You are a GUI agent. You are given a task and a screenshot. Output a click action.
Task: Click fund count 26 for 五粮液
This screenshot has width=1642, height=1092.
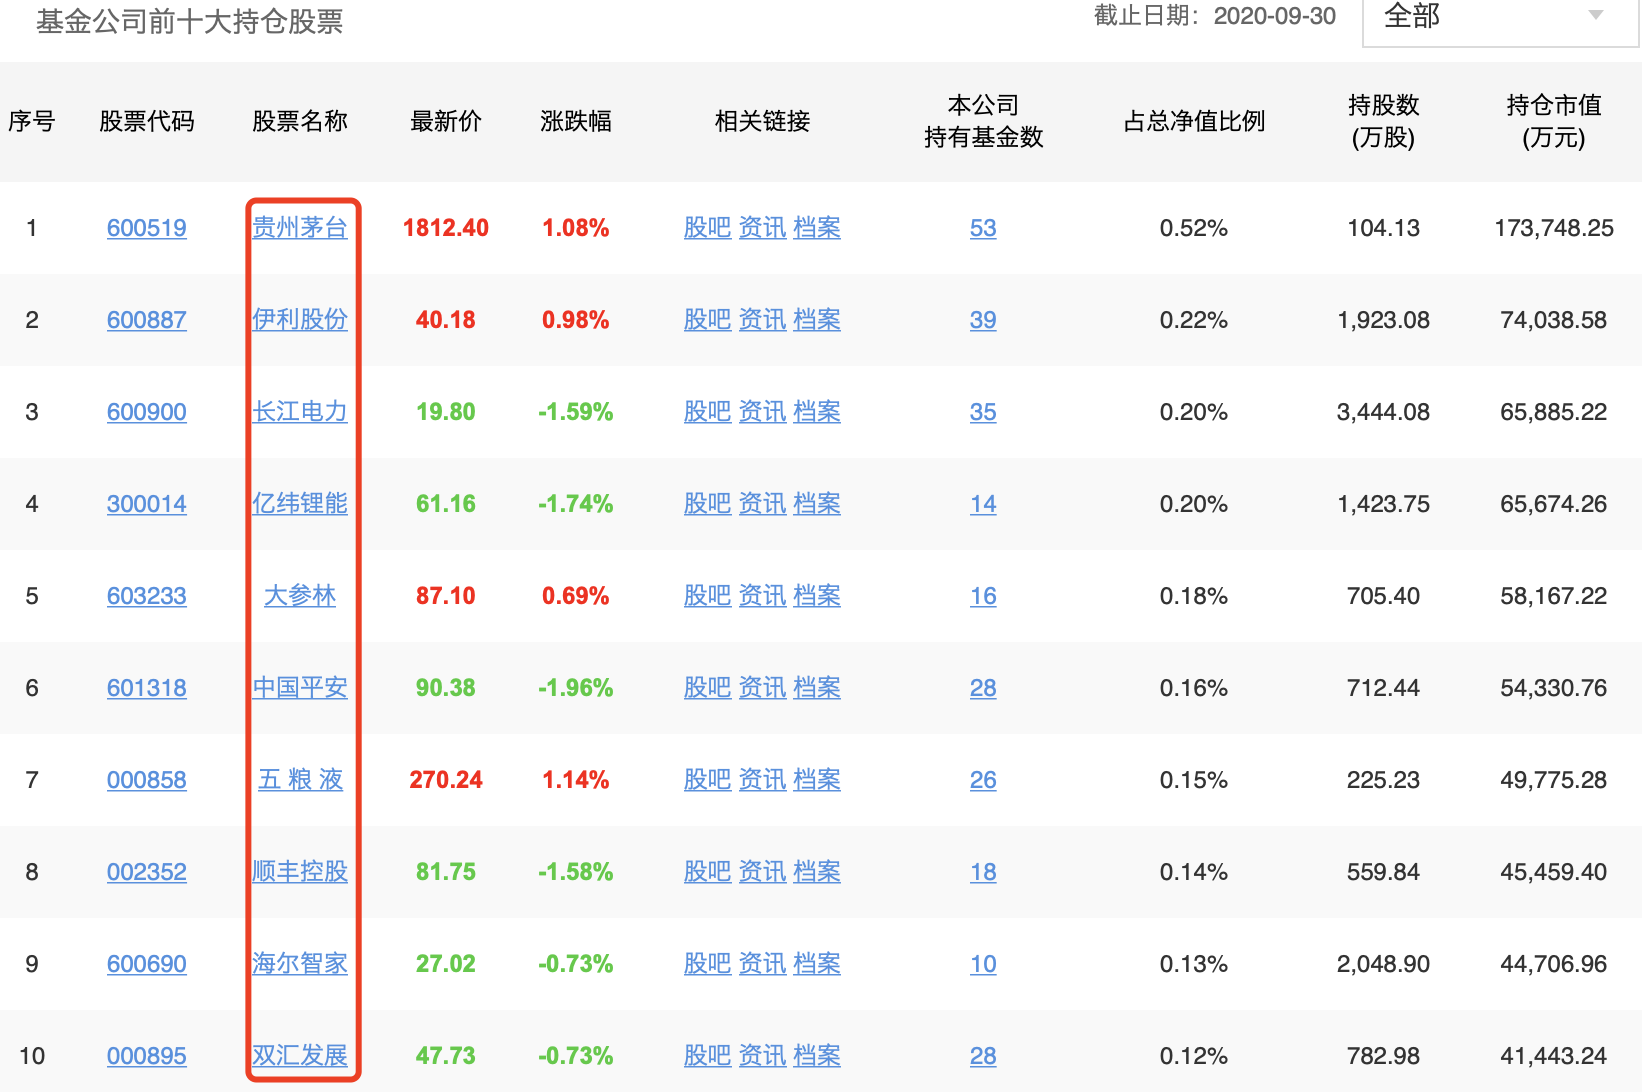point(983,780)
